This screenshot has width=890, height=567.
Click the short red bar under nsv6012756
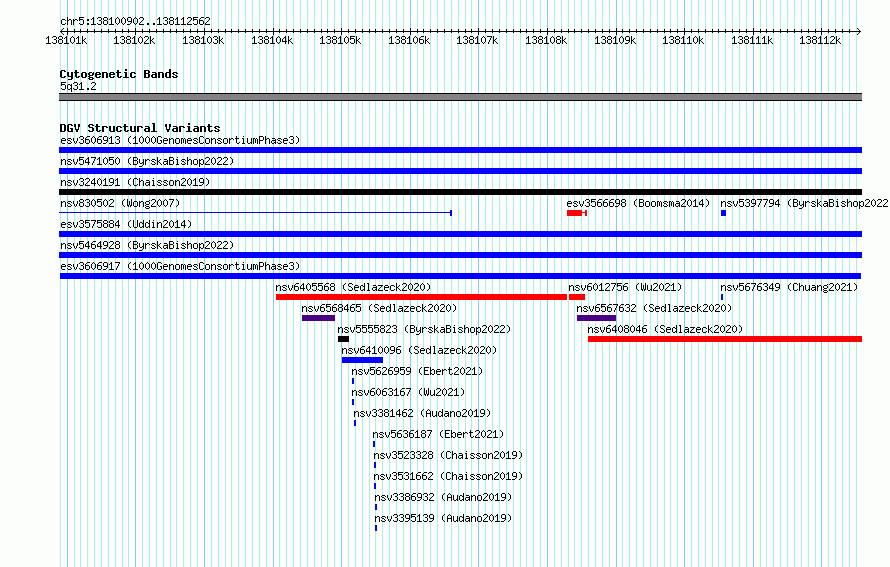(577, 297)
